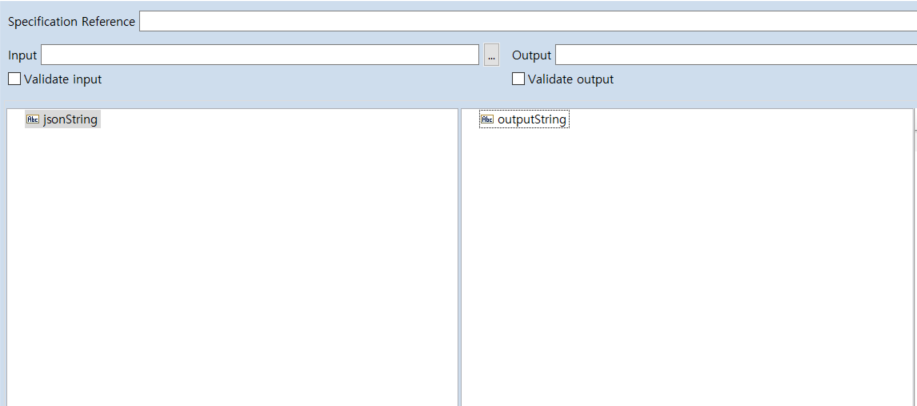This screenshot has height=406, width=917.
Task: Click inside the Output text field
Action: pos(735,55)
